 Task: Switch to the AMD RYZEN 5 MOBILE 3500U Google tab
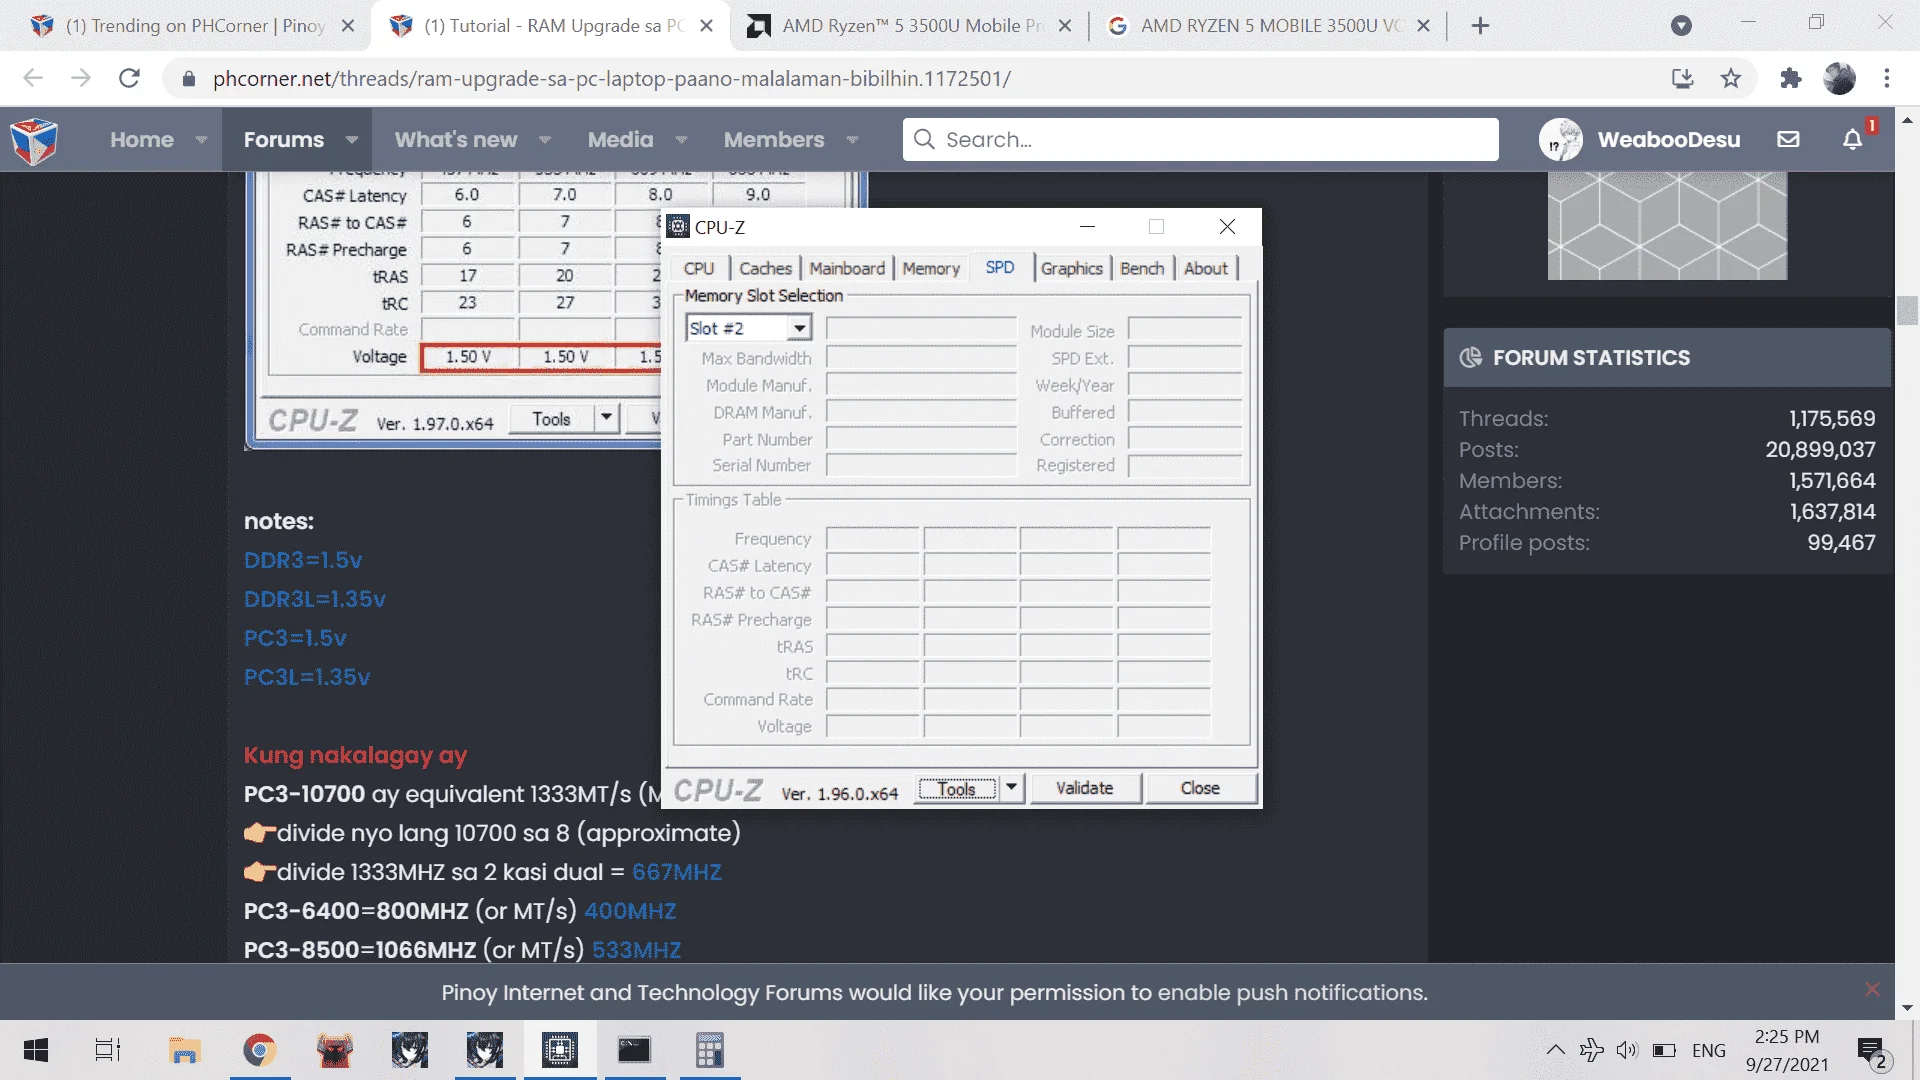pyautogui.click(x=1269, y=26)
